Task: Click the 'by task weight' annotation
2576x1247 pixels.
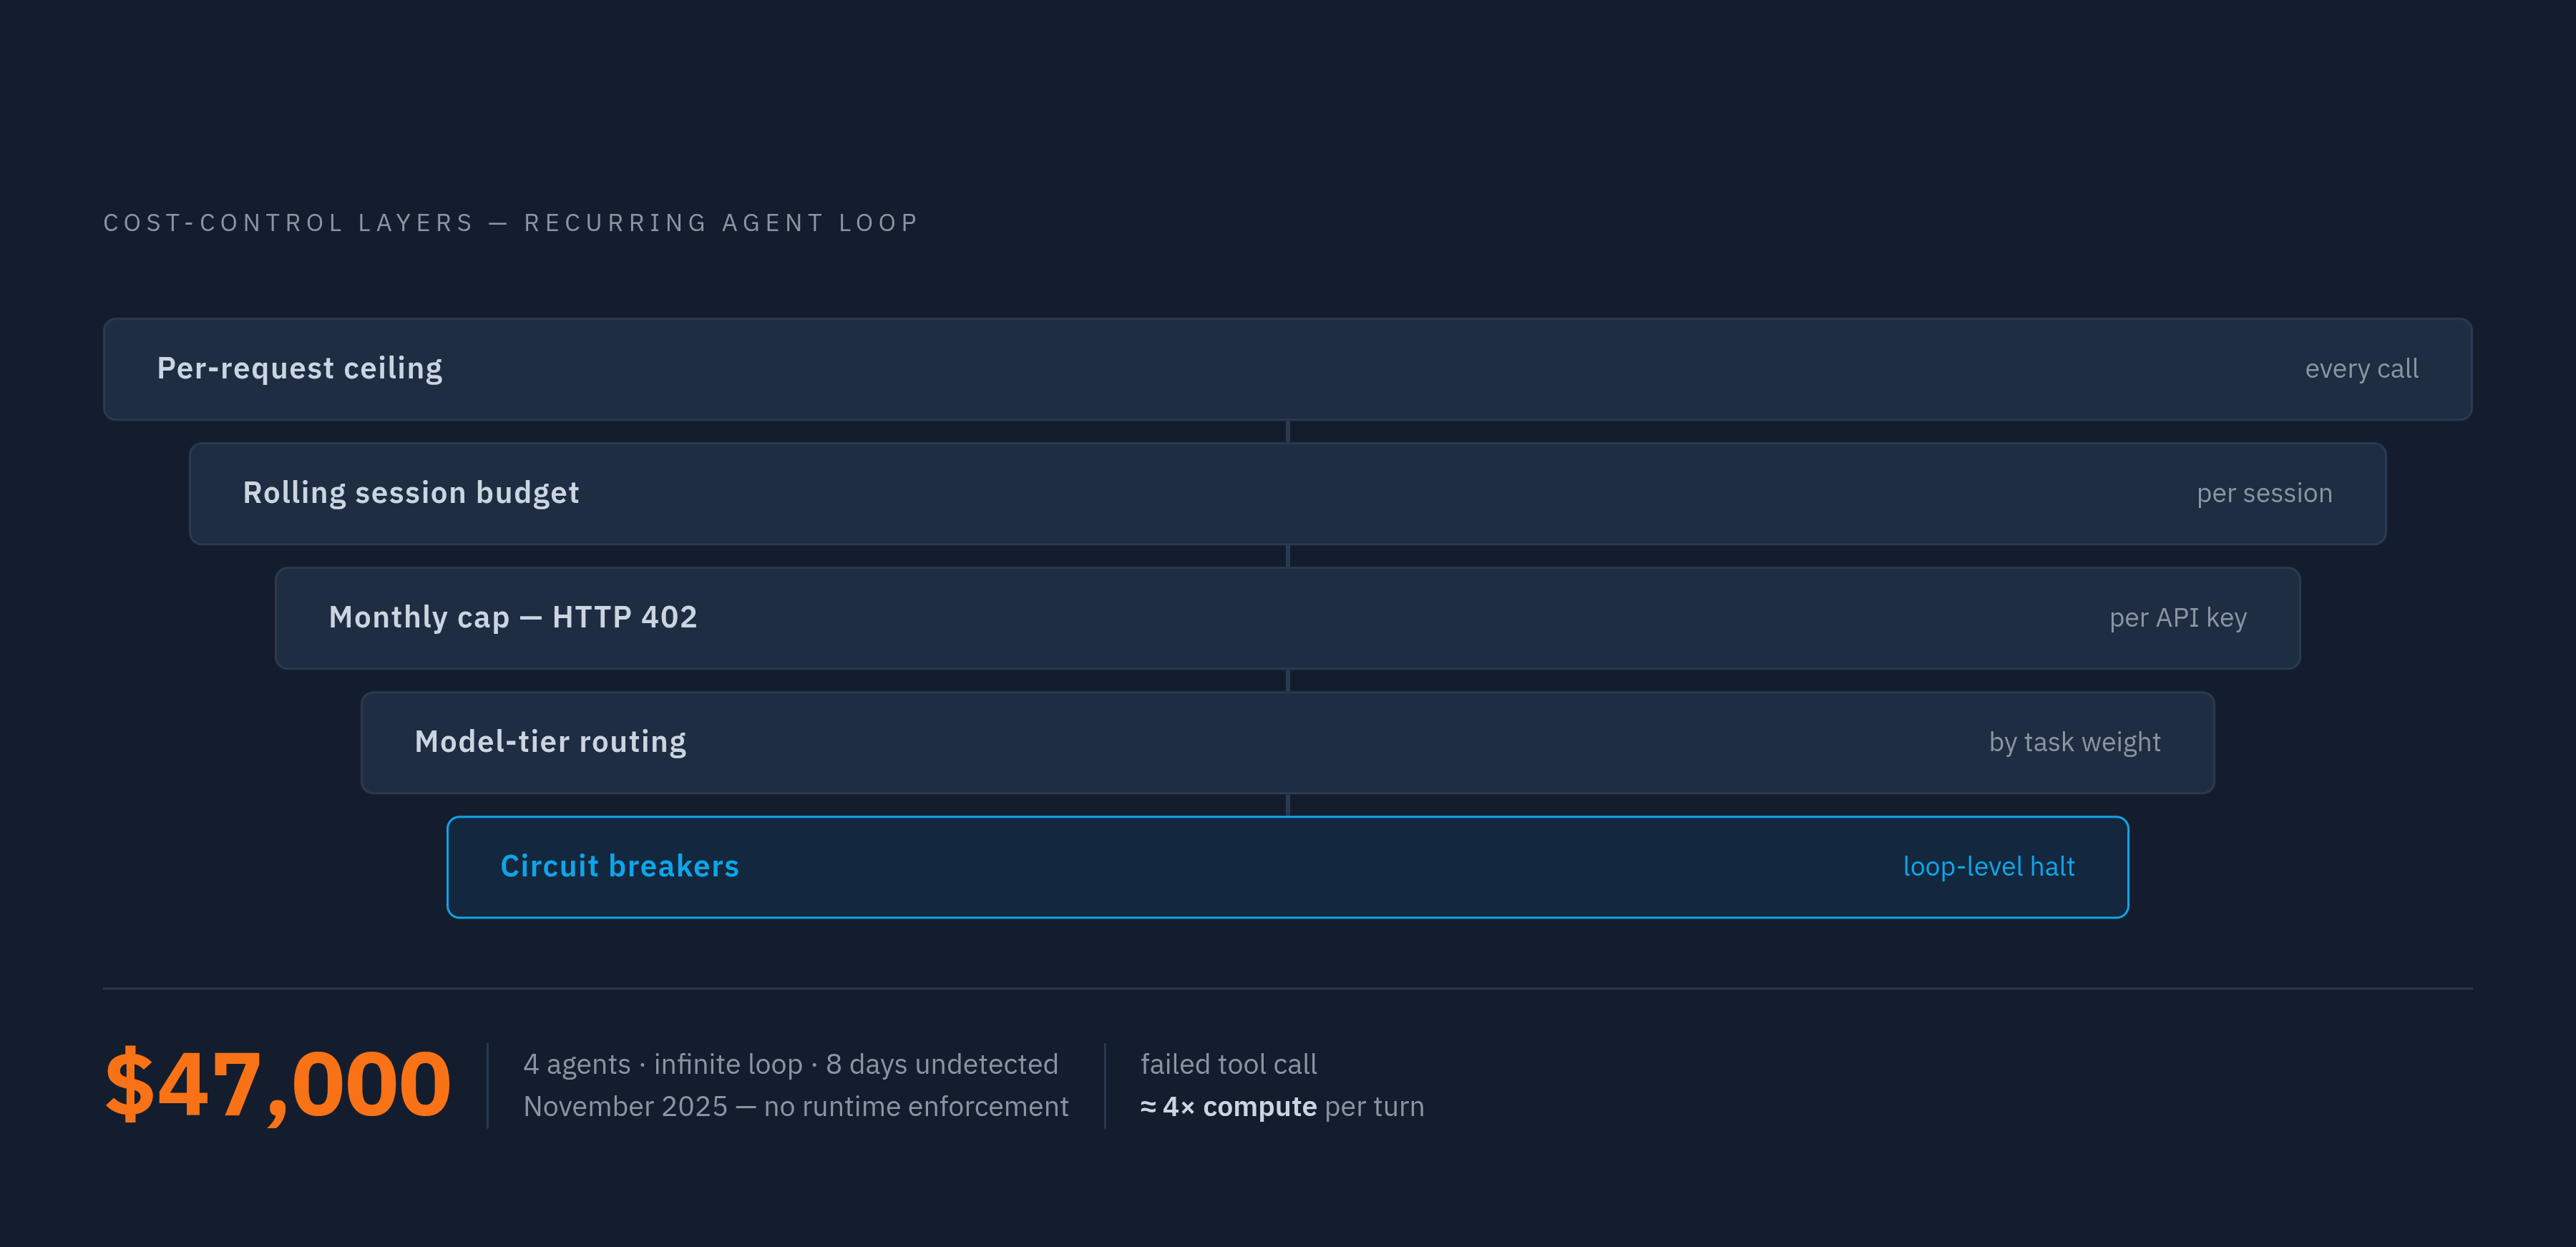Action: pos(2075,742)
